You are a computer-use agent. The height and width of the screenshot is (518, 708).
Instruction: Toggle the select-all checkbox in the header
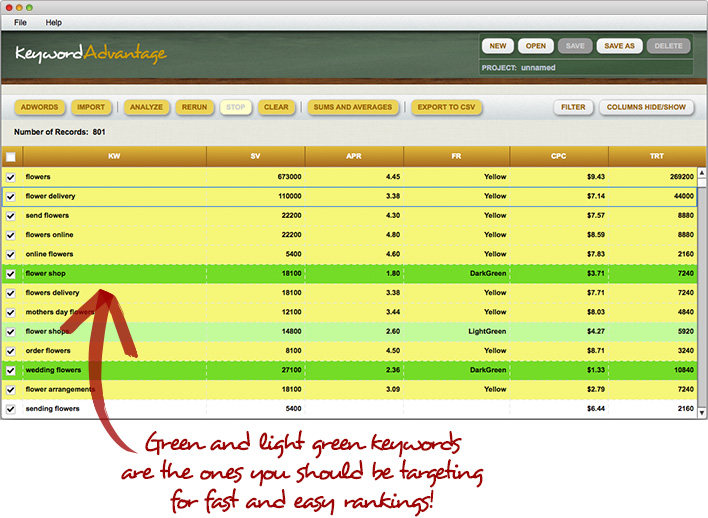(11, 157)
